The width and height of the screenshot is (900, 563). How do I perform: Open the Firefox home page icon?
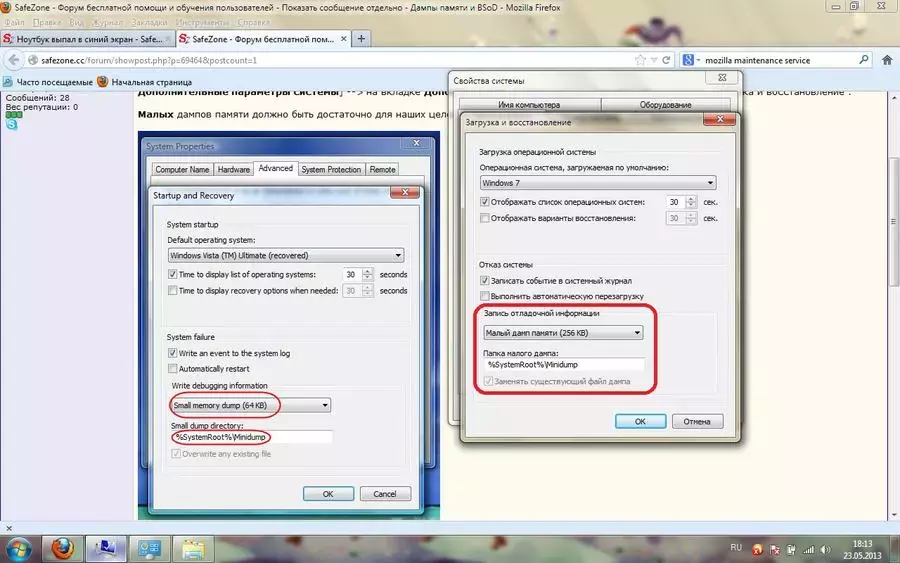[x=887, y=60]
